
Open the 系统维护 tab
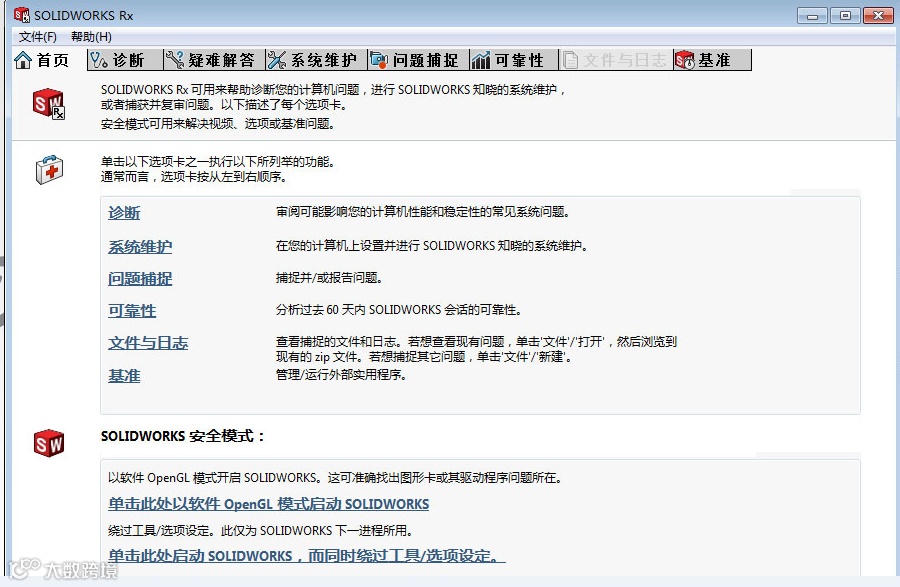(316, 60)
